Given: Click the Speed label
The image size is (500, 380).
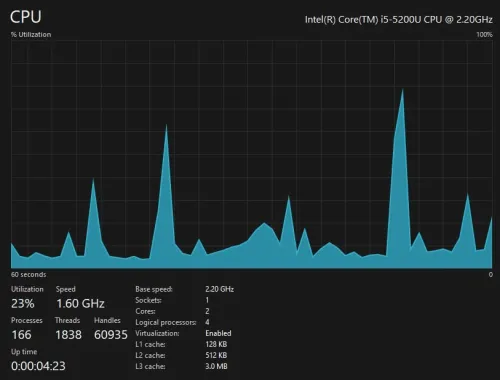Looking at the screenshot, I should point(66,289).
